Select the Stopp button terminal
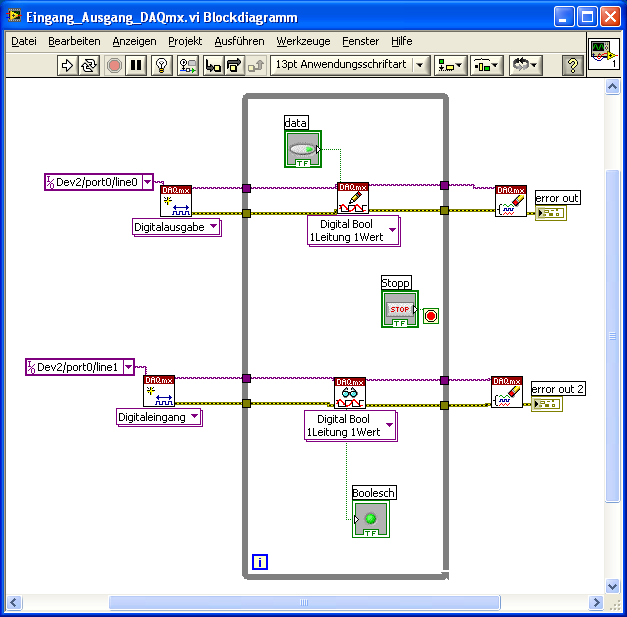The image size is (627, 617). pos(400,309)
